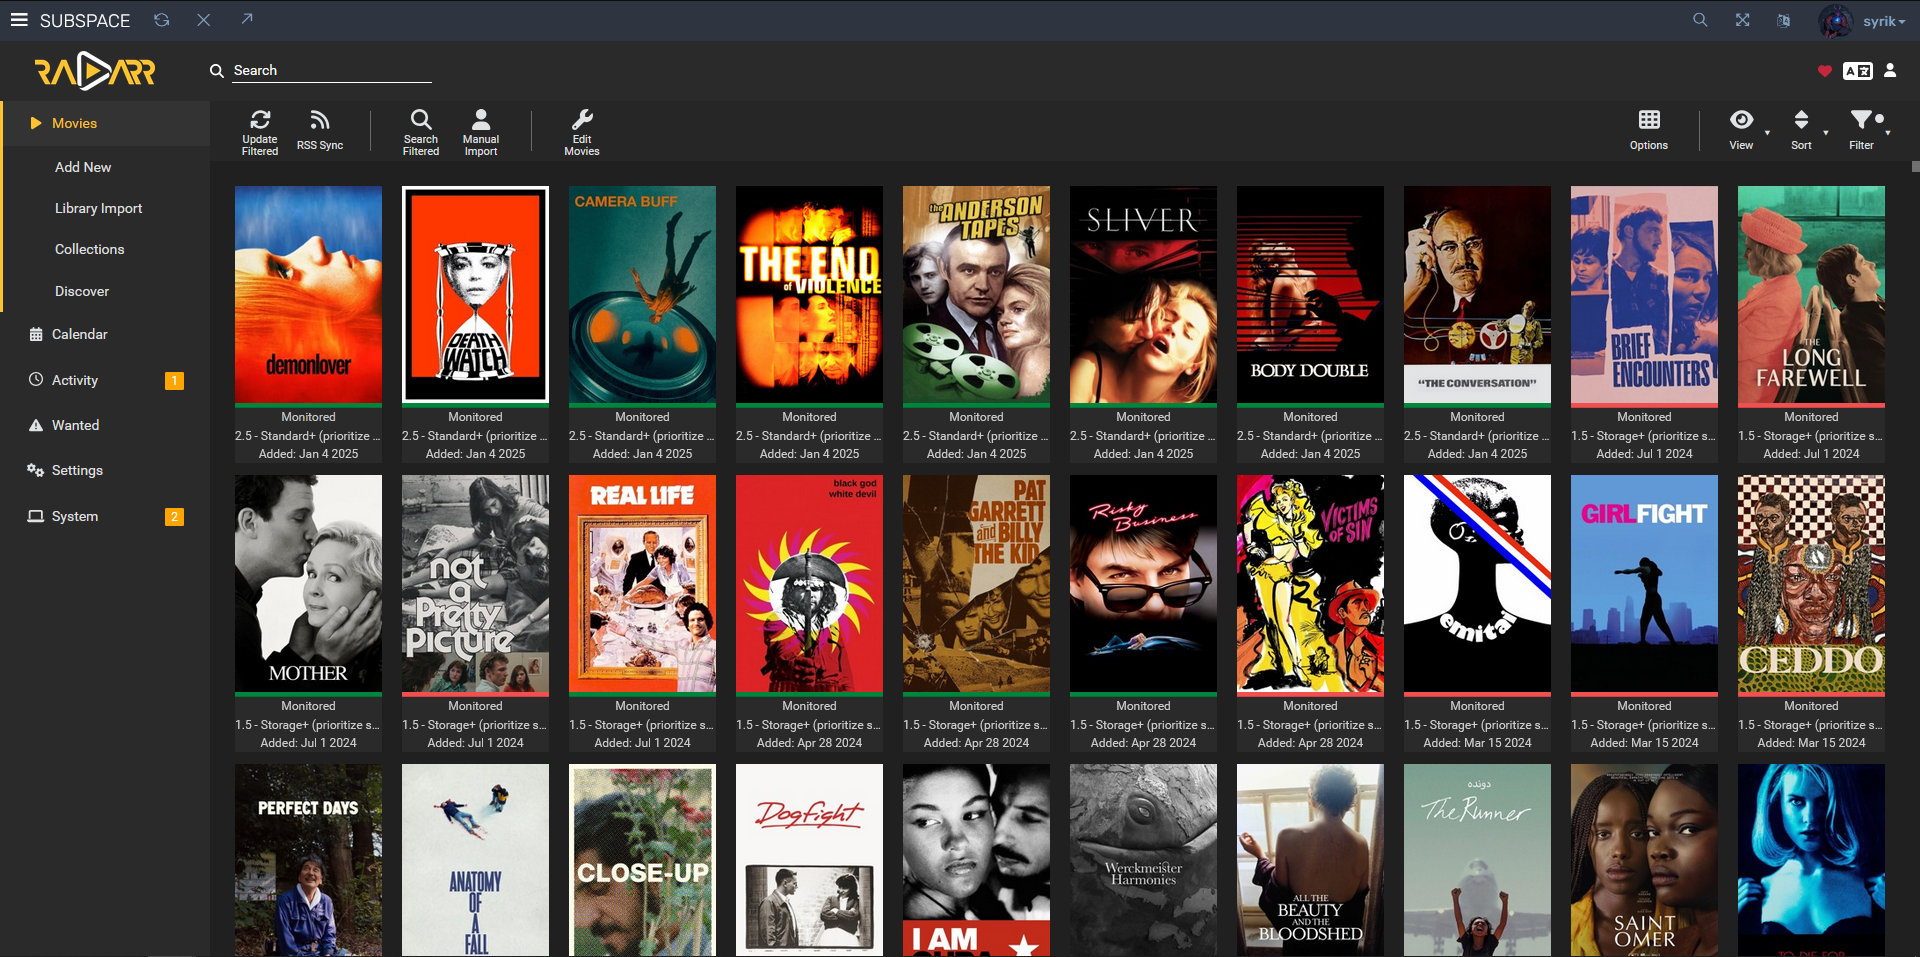
Task: Open Edit Movies wrench tool
Action: point(582,121)
